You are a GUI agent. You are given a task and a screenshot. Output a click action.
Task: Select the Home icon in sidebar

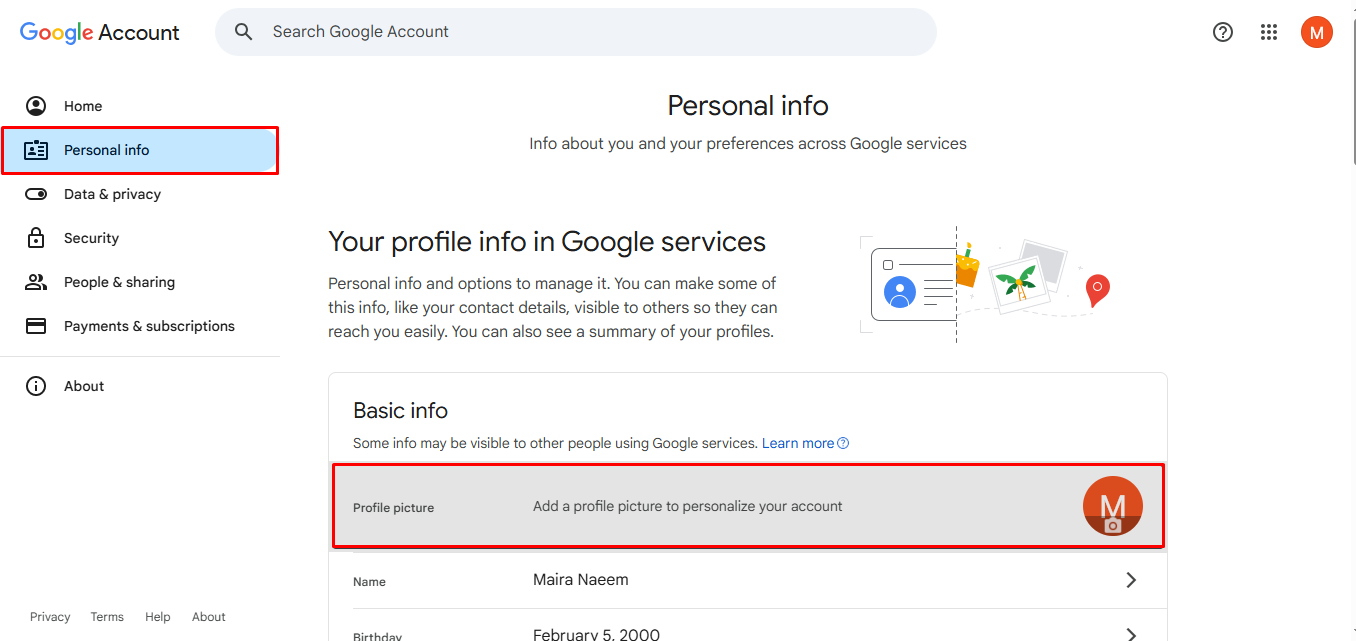tap(36, 105)
